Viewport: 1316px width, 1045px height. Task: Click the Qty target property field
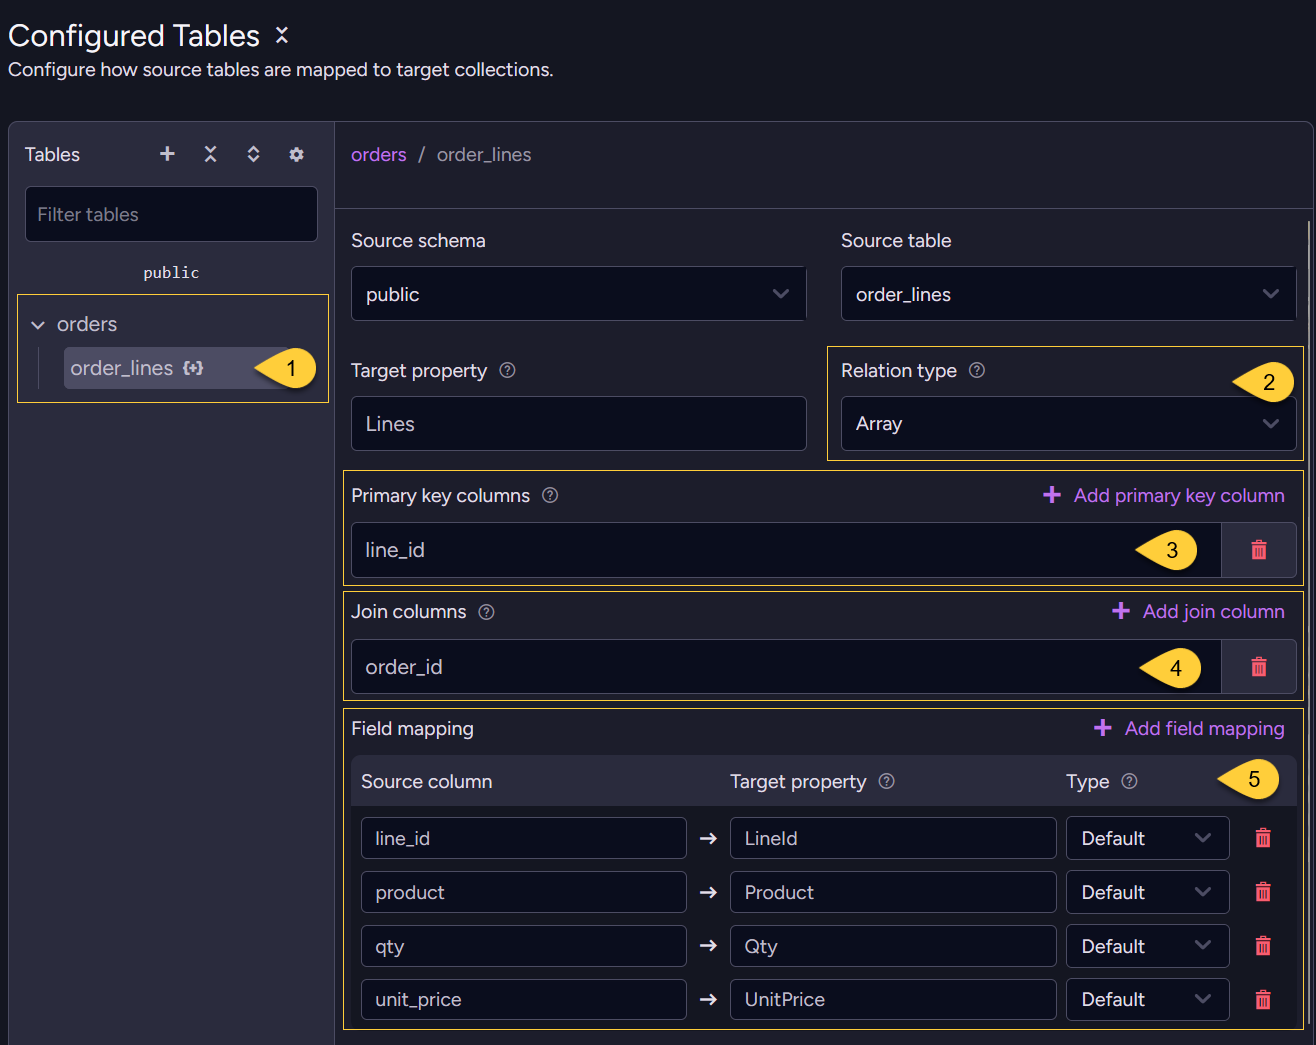point(893,946)
